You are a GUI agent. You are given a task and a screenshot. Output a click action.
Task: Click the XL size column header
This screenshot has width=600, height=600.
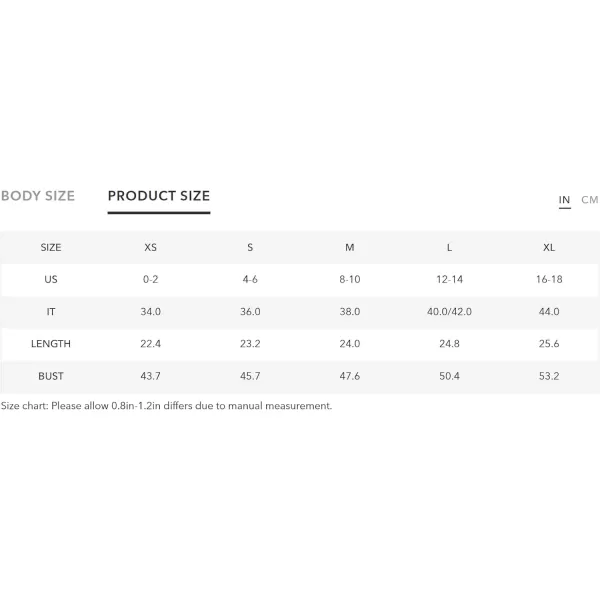pyautogui.click(x=549, y=248)
